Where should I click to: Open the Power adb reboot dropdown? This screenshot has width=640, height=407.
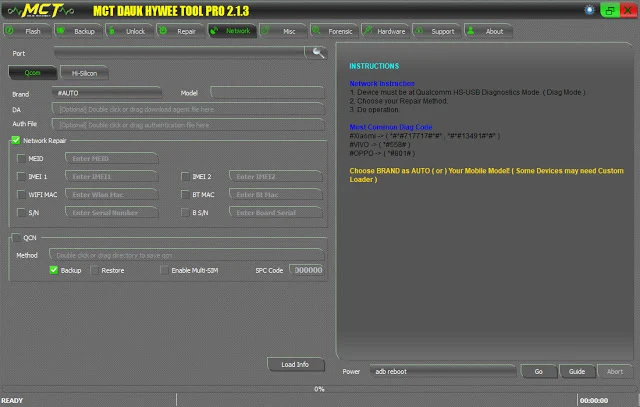click(443, 371)
